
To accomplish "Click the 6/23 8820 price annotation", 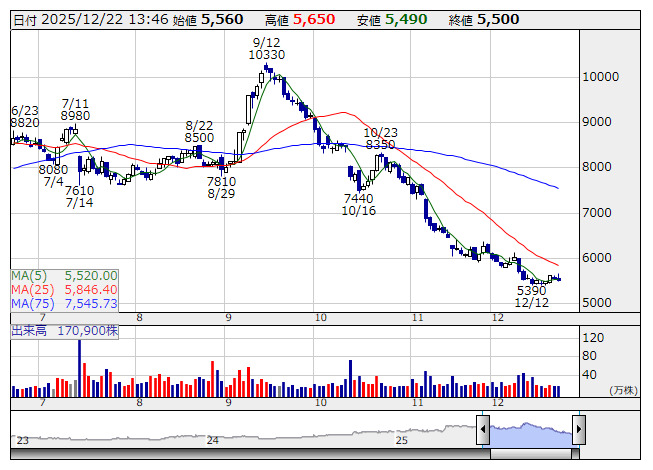I will (x=25, y=116).
